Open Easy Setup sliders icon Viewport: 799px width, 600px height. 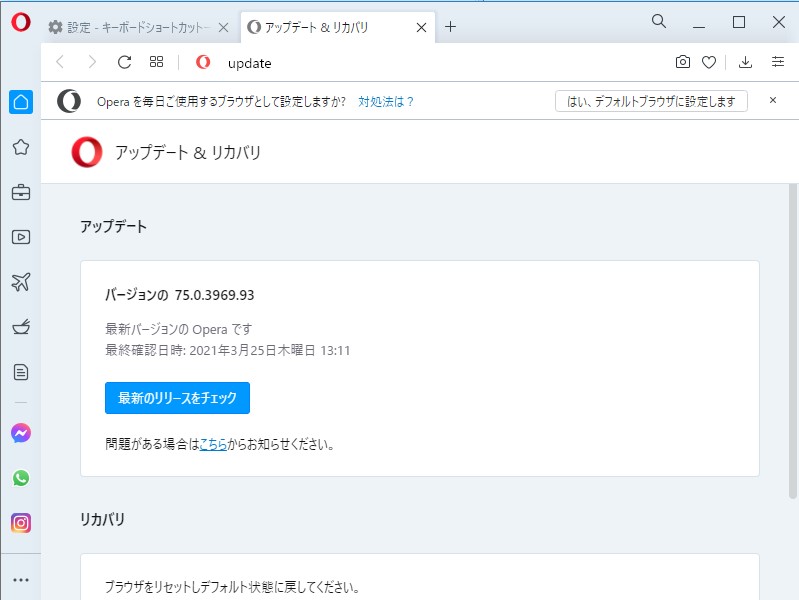tap(778, 62)
